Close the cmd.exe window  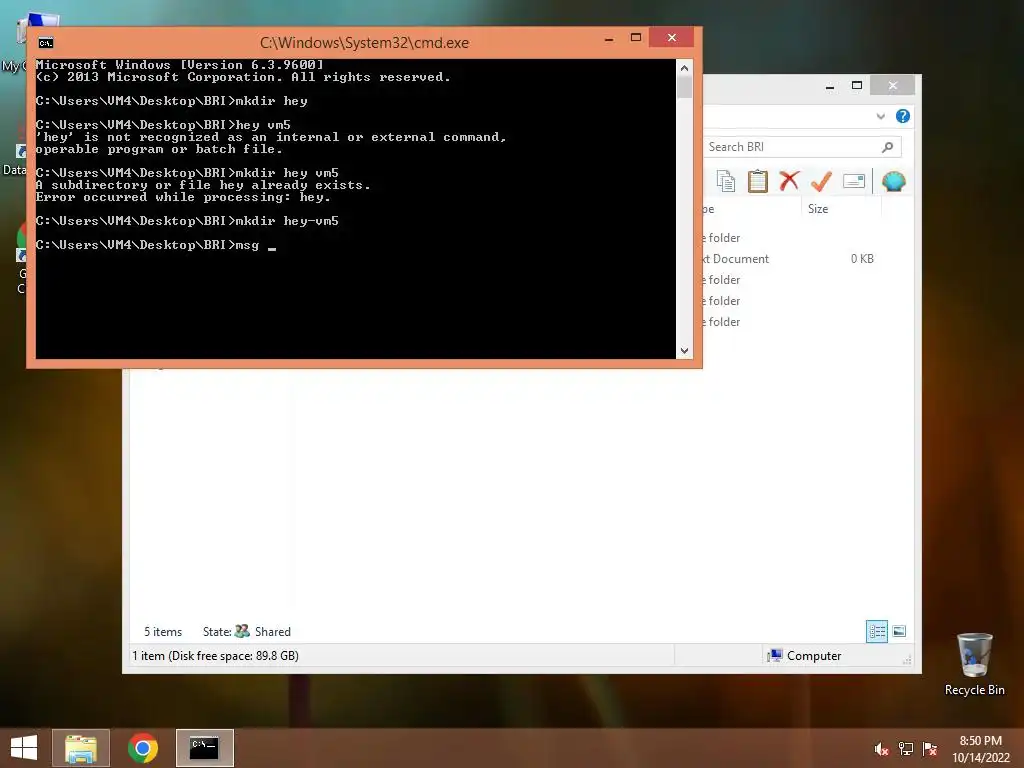click(672, 38)
